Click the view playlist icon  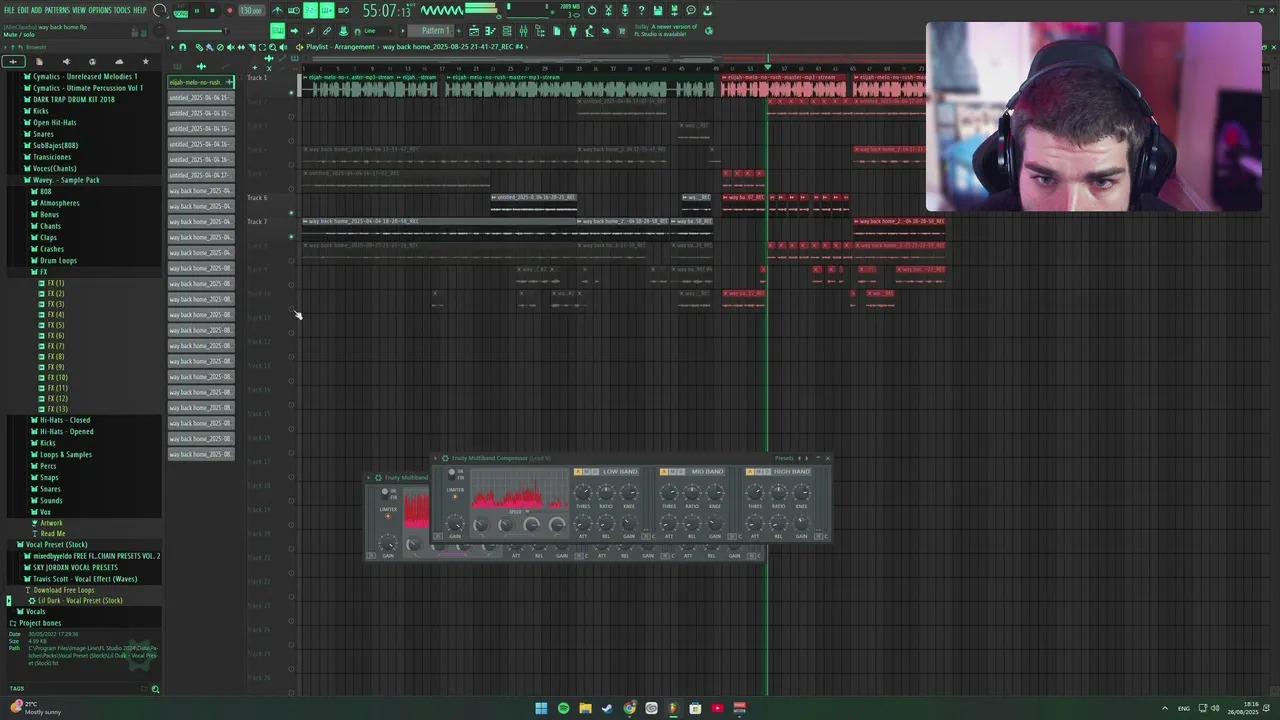click(x=474, y=31)
